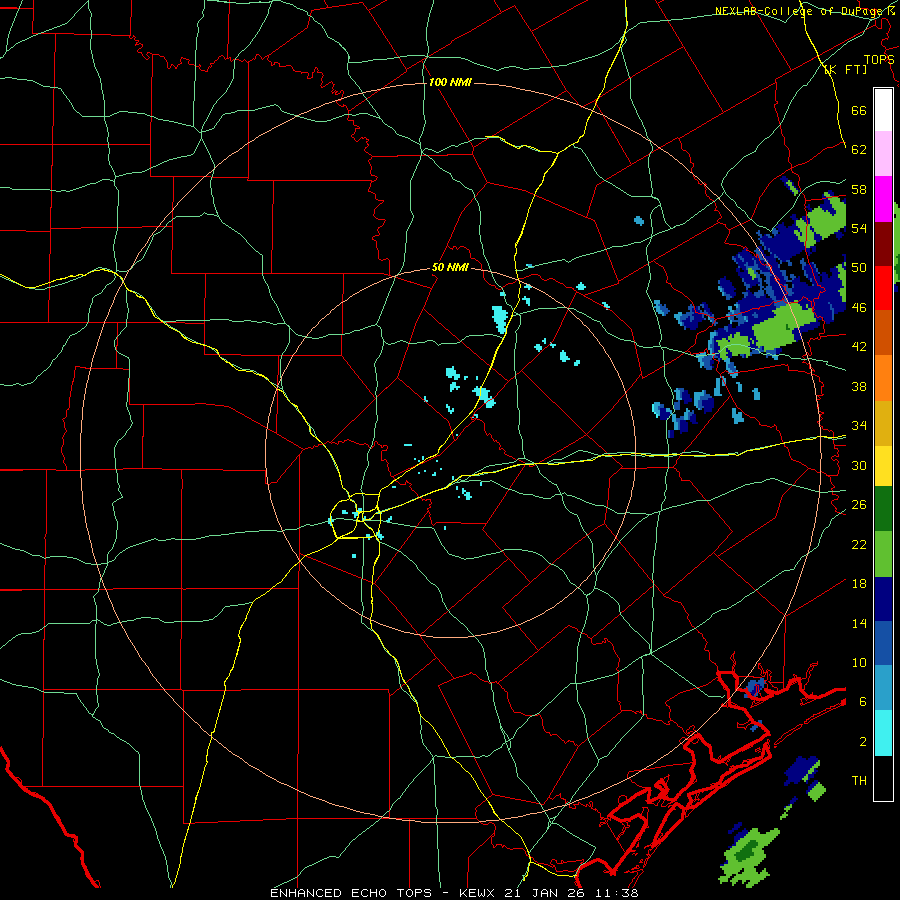The height and width of the screenshot is (900, 900).
Task: Click the 62 value on the scale
Action: click(859, 150)
